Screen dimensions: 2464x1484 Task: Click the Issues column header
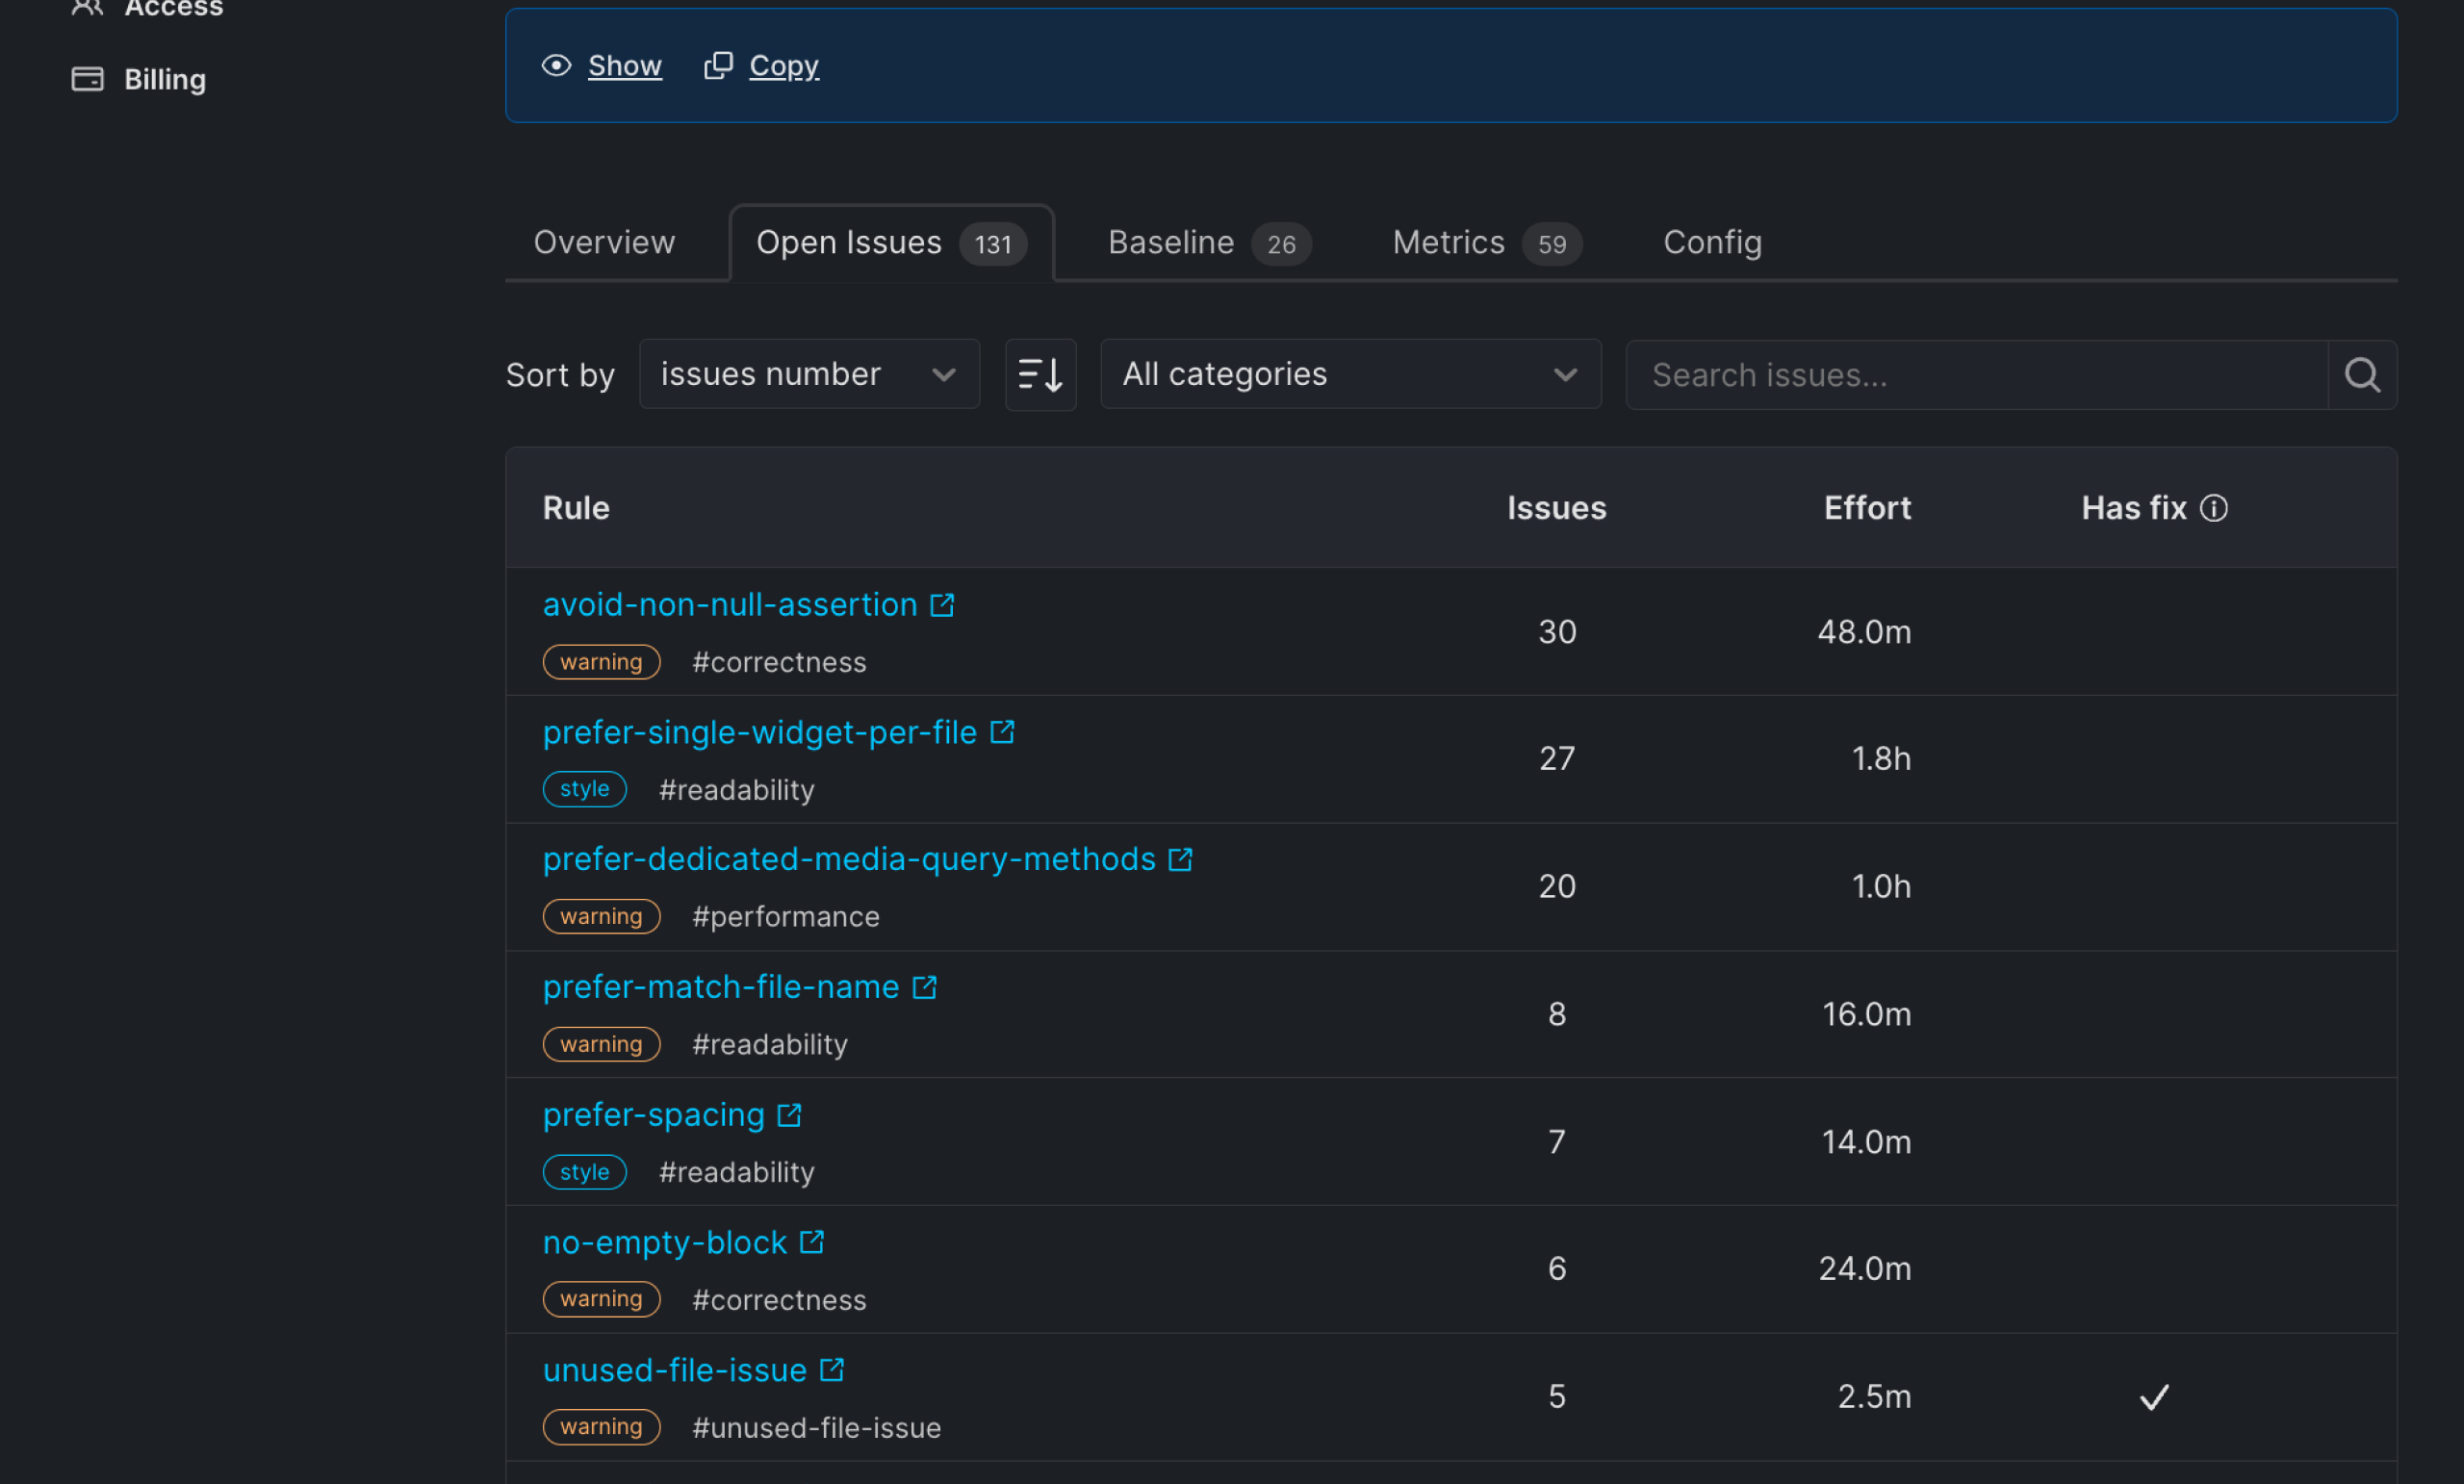tap(1556, 508)
